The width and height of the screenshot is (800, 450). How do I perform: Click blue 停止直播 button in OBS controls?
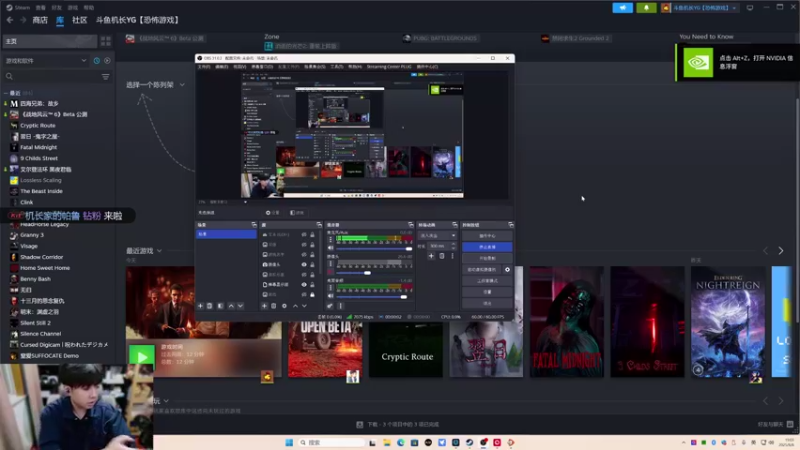(487, 247)
